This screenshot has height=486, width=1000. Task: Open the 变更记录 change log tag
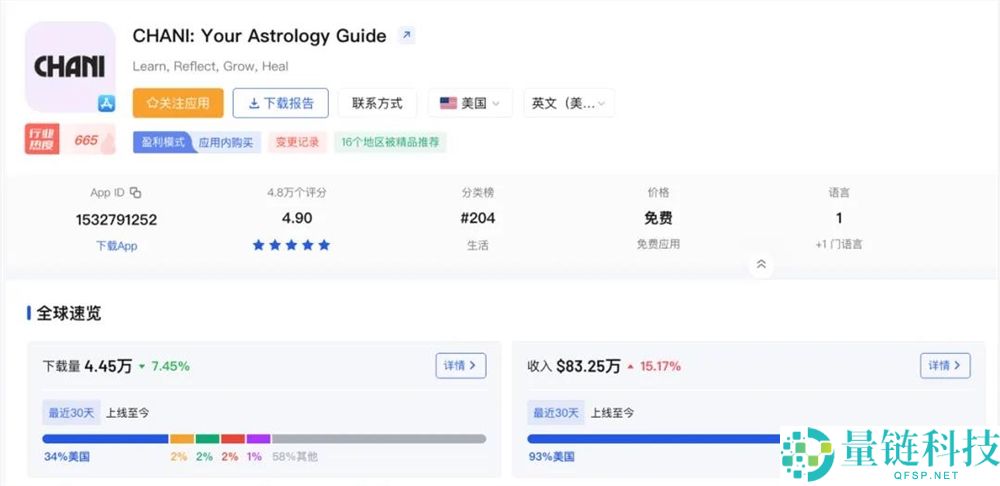pyautogui.click(x=297, y=142)
